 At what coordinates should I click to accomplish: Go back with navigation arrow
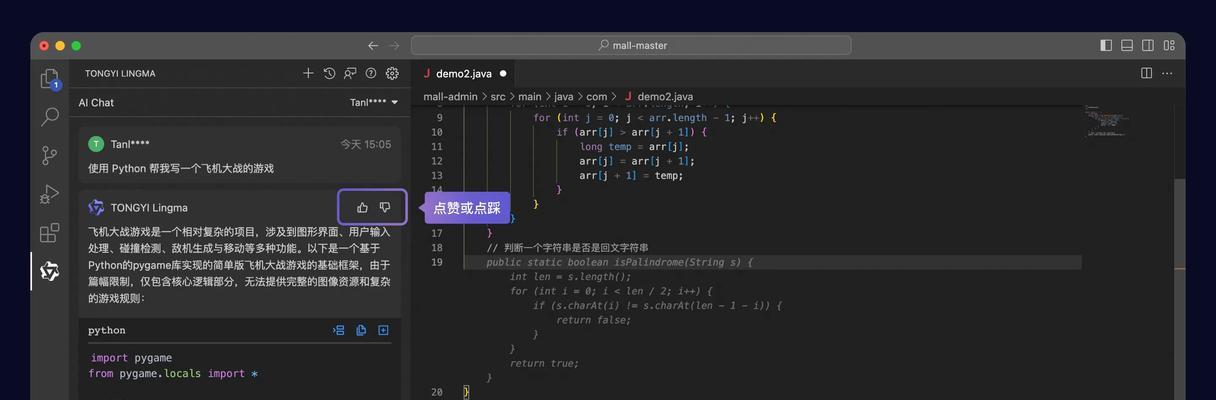[x=373, y=45]
